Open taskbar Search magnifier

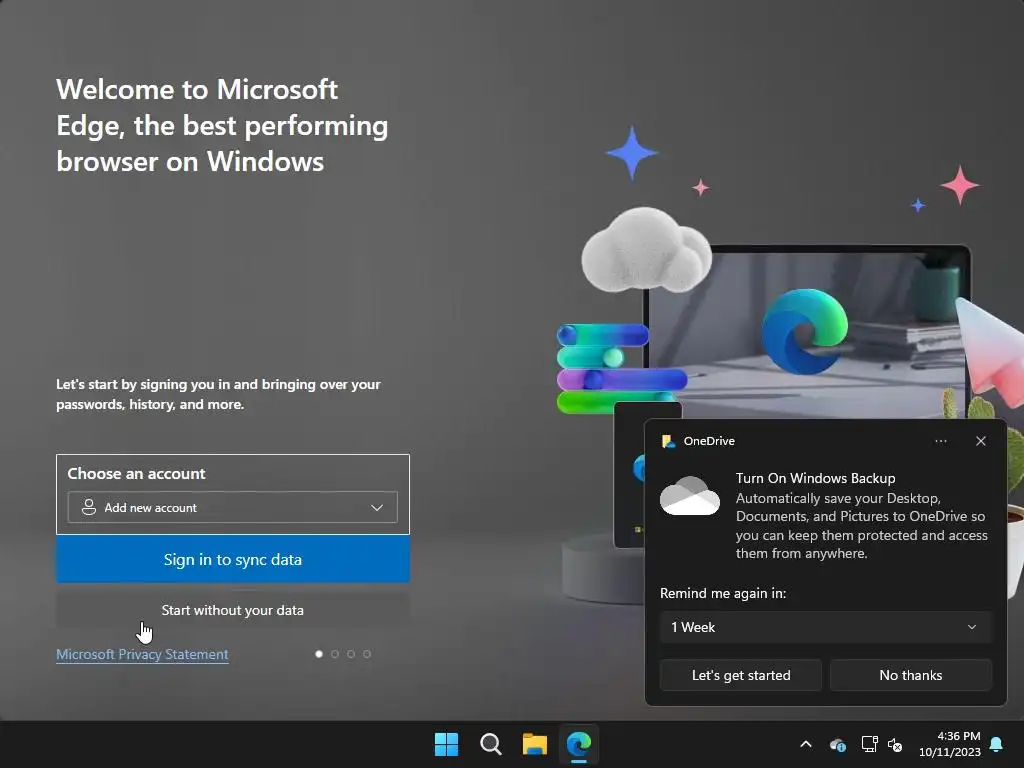tap(490, 744)
